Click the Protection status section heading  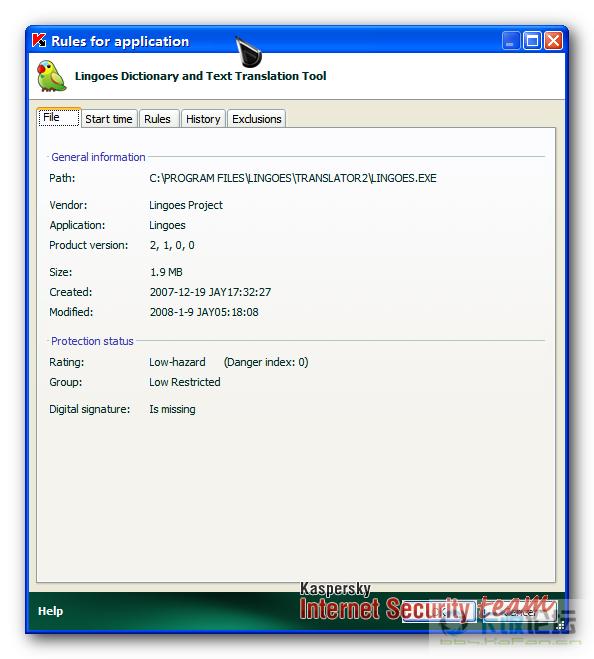92,341
